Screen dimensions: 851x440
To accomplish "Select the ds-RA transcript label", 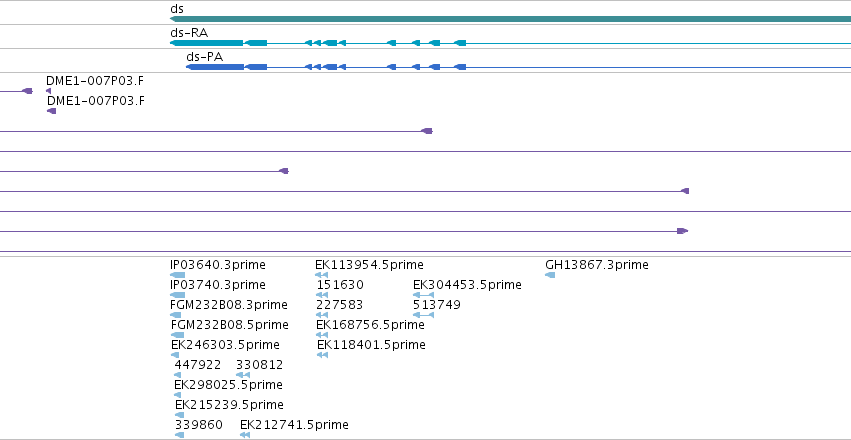I will [x=189, y=33].
